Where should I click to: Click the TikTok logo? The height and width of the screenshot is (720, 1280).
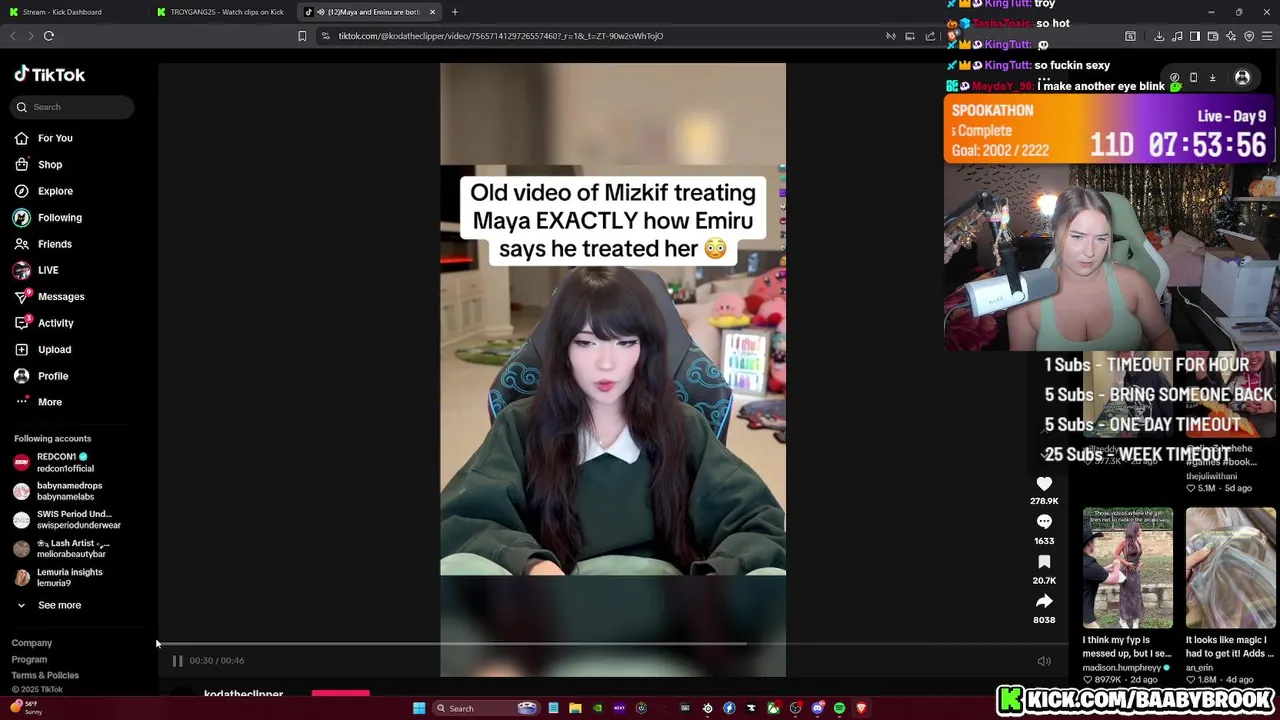pos(50,75)
